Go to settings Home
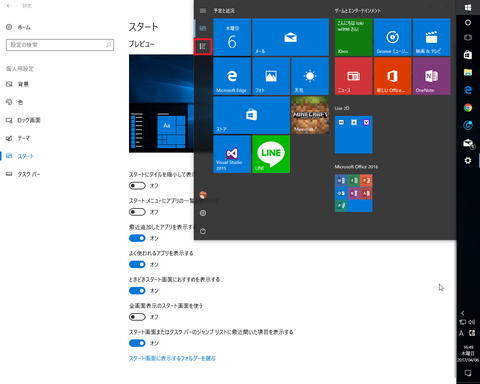This screenshot has width=480, height=384. 18,27
